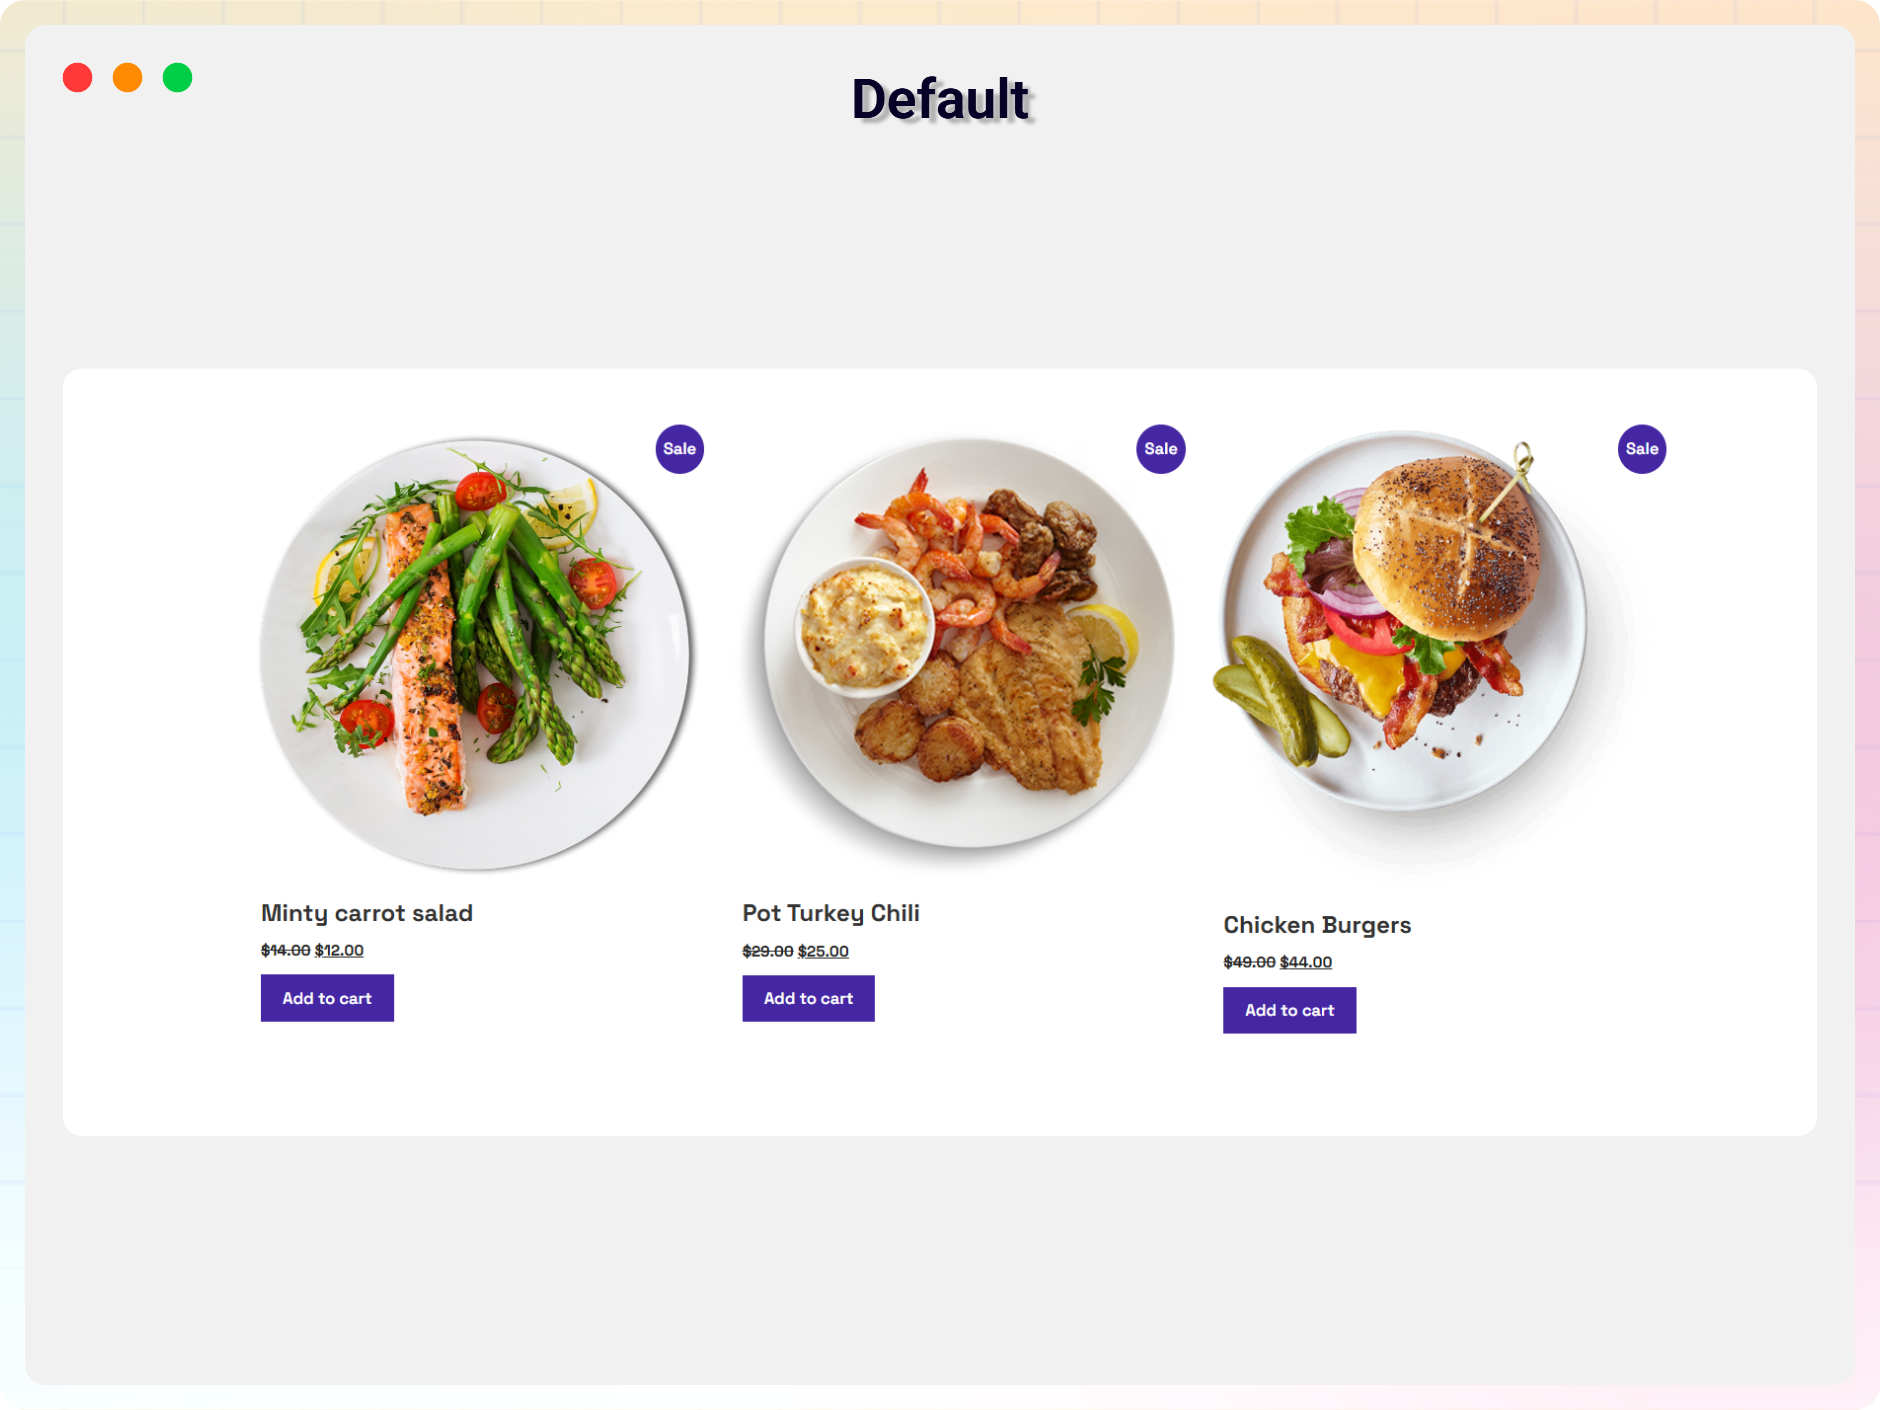Open the Chicken Burgers product title
The image size is (1880, 1410).
pyautogui.click(x=1317, y=925)
